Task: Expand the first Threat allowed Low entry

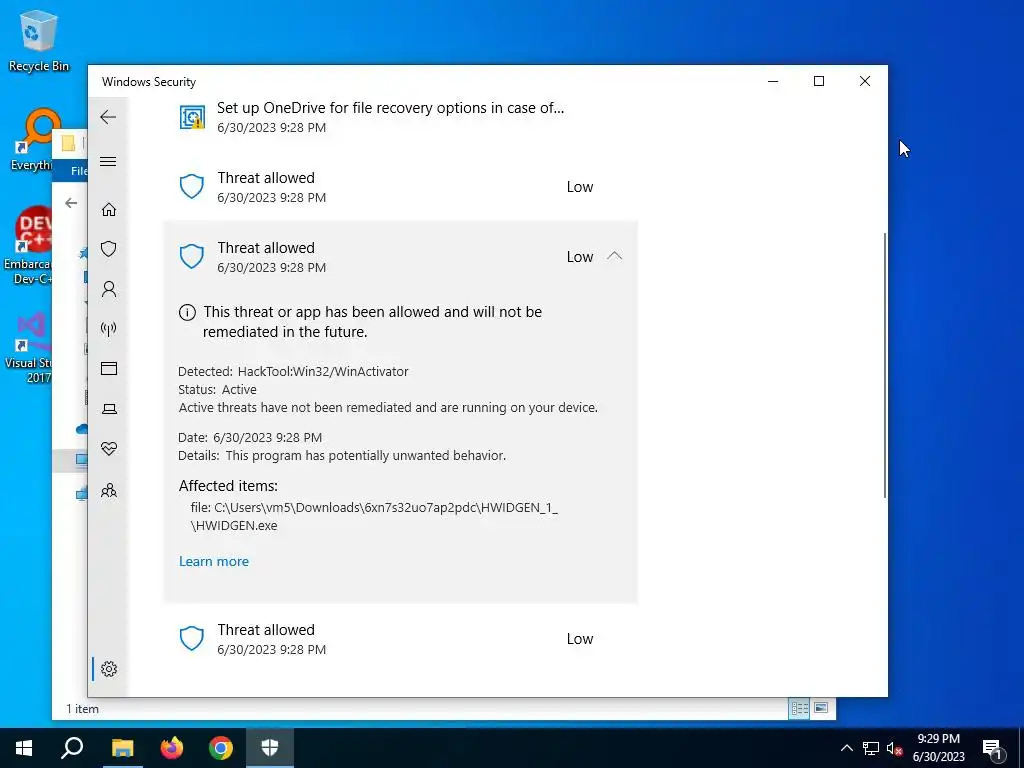Action: coord(400,187)
